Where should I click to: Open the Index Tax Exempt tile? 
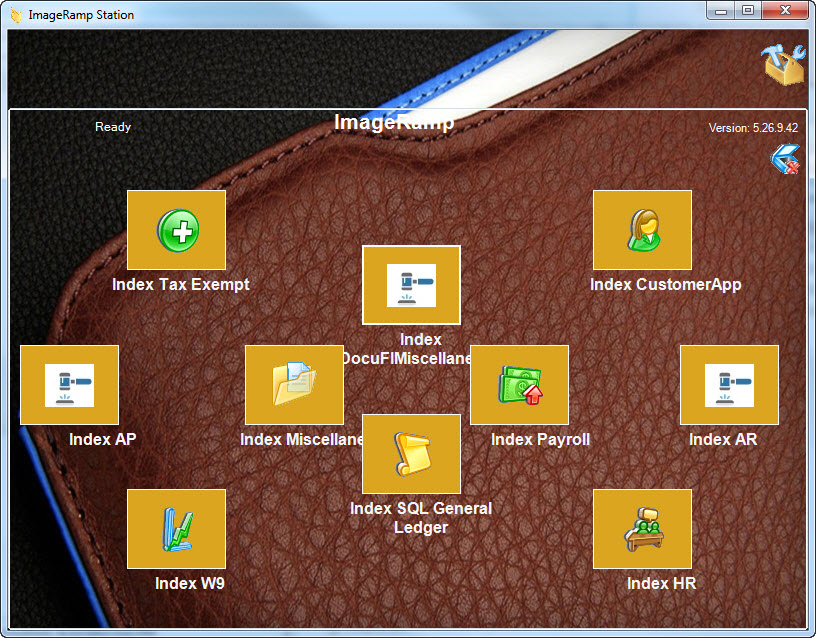[176, 230]
